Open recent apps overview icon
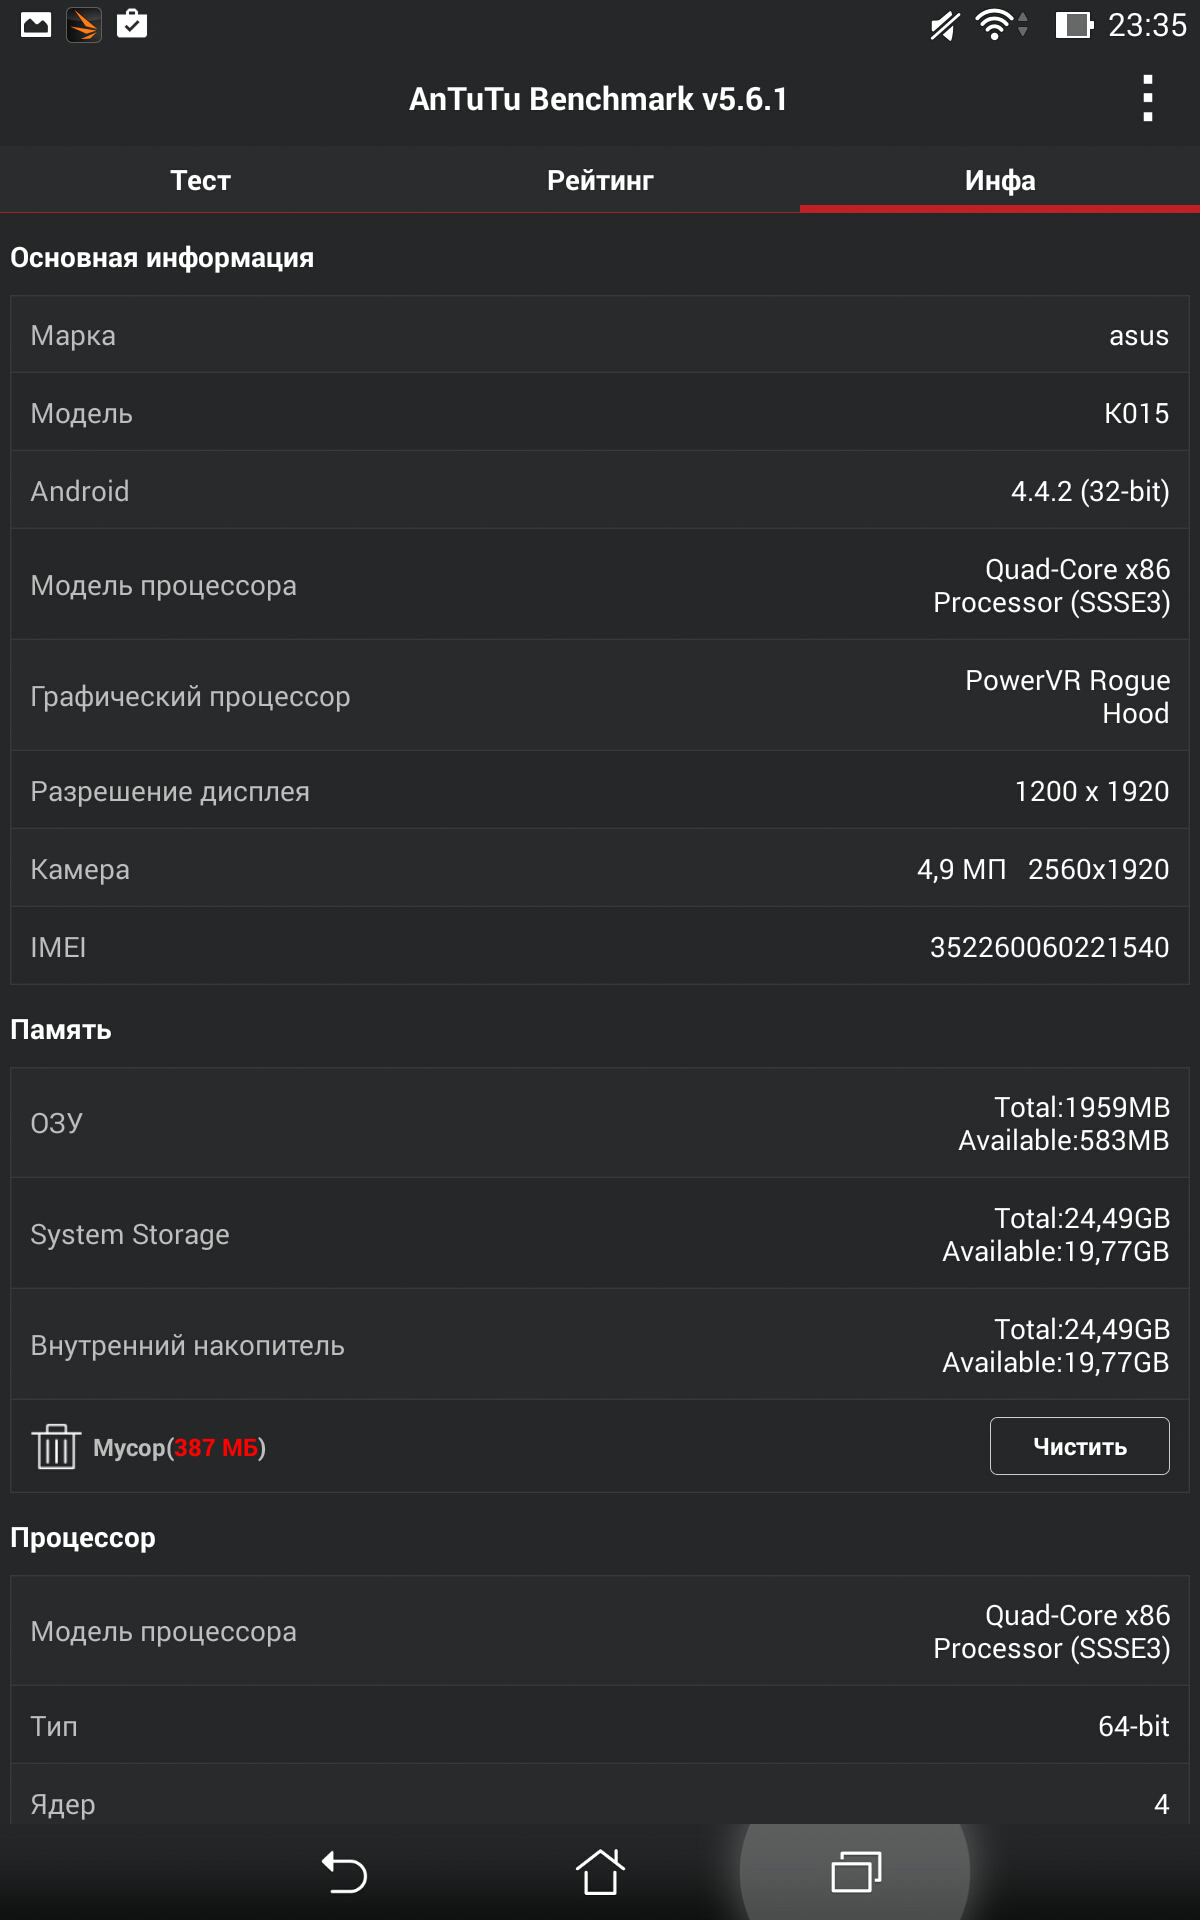This screenshot has height=1920, width=1200. point(856,1872)
